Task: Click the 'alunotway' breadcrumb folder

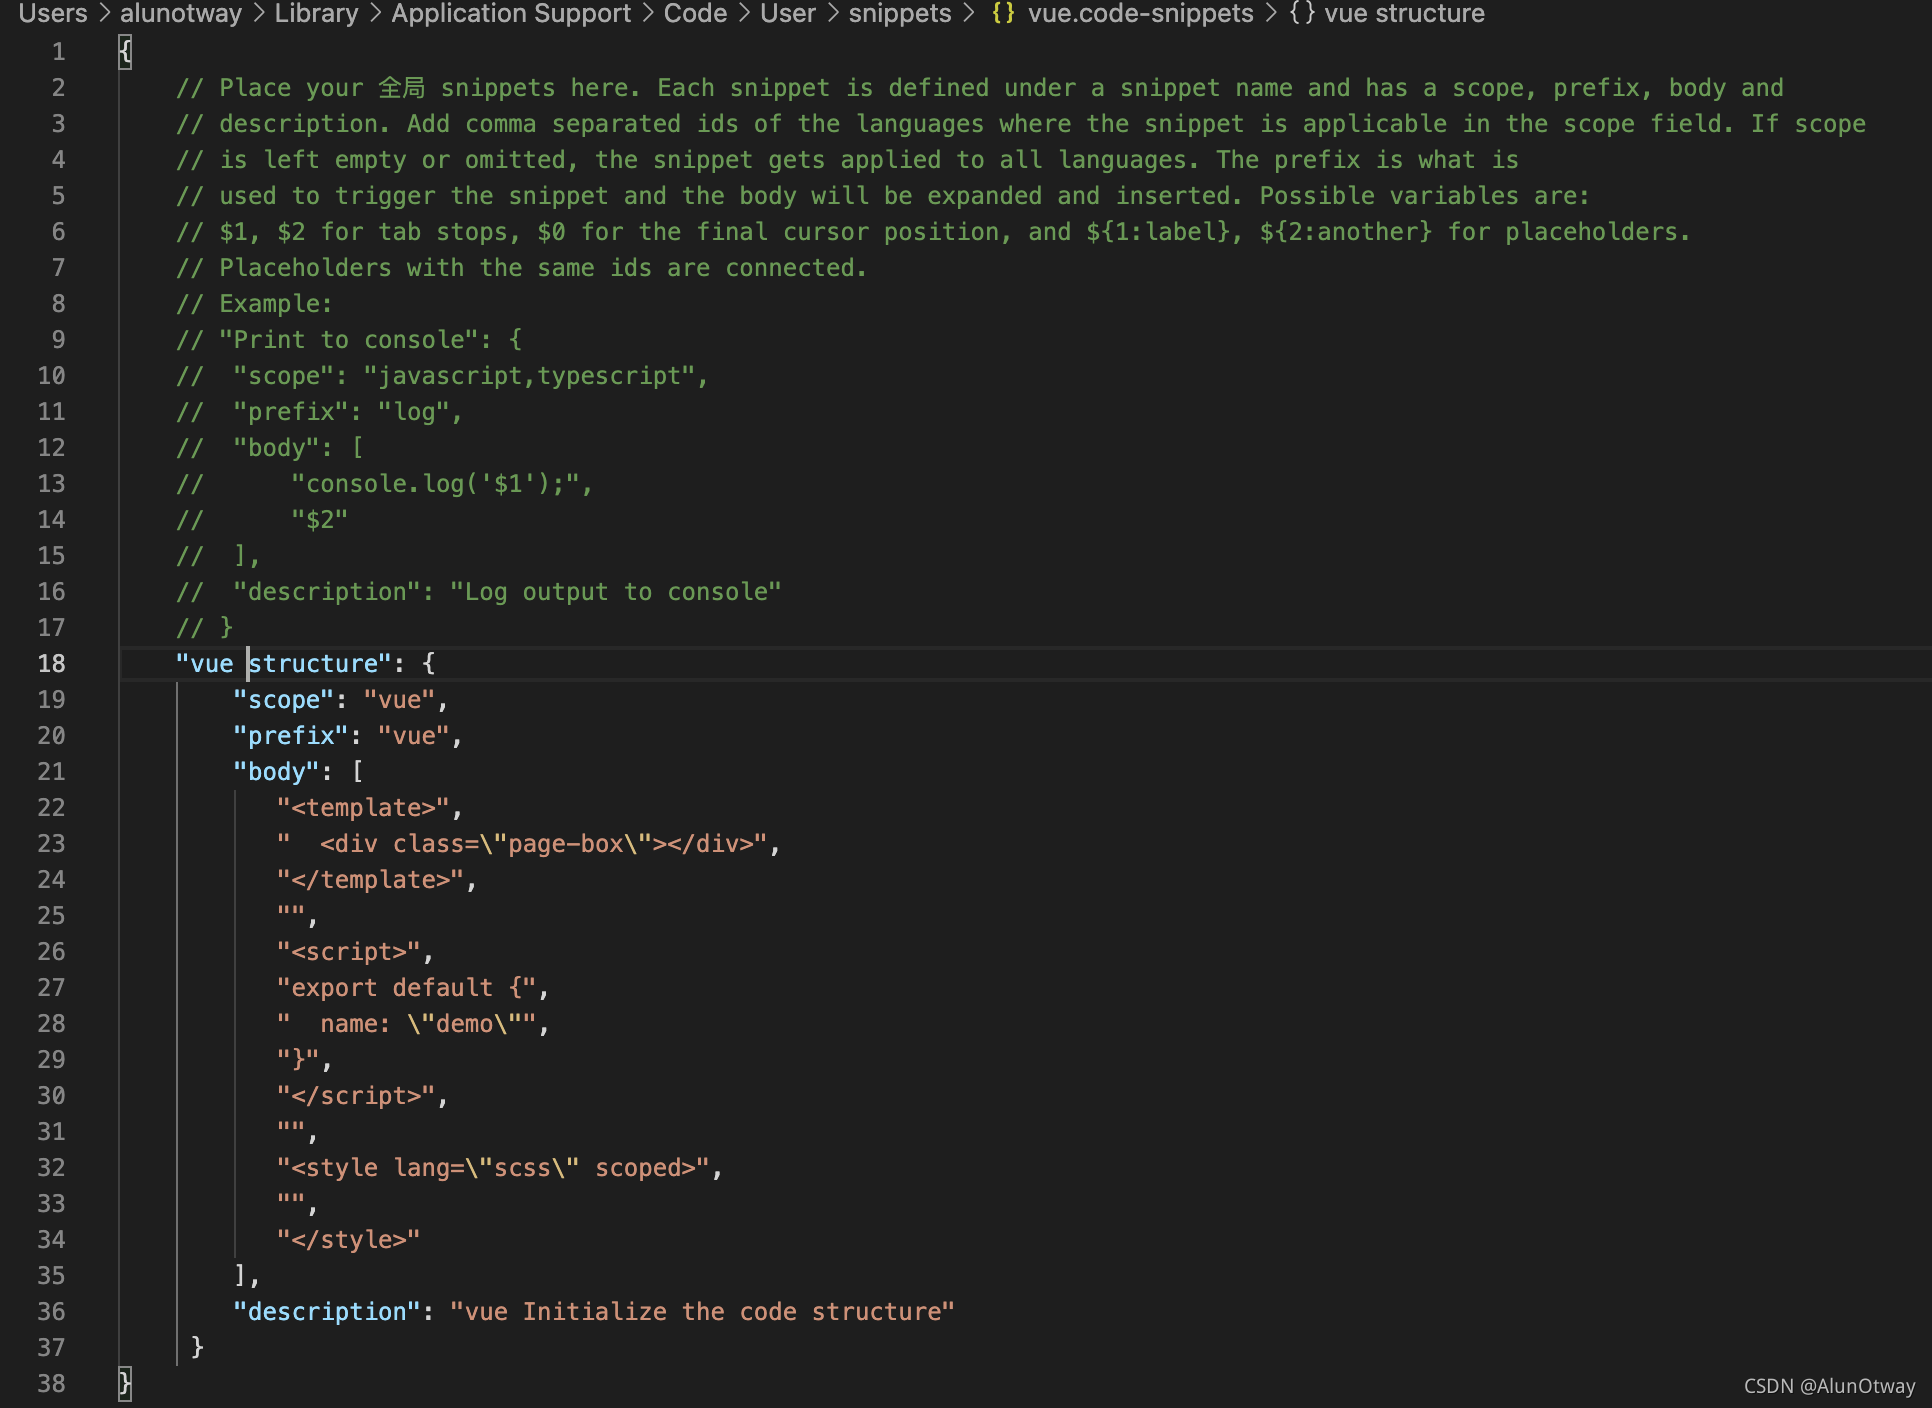Action: click(181, 14)
